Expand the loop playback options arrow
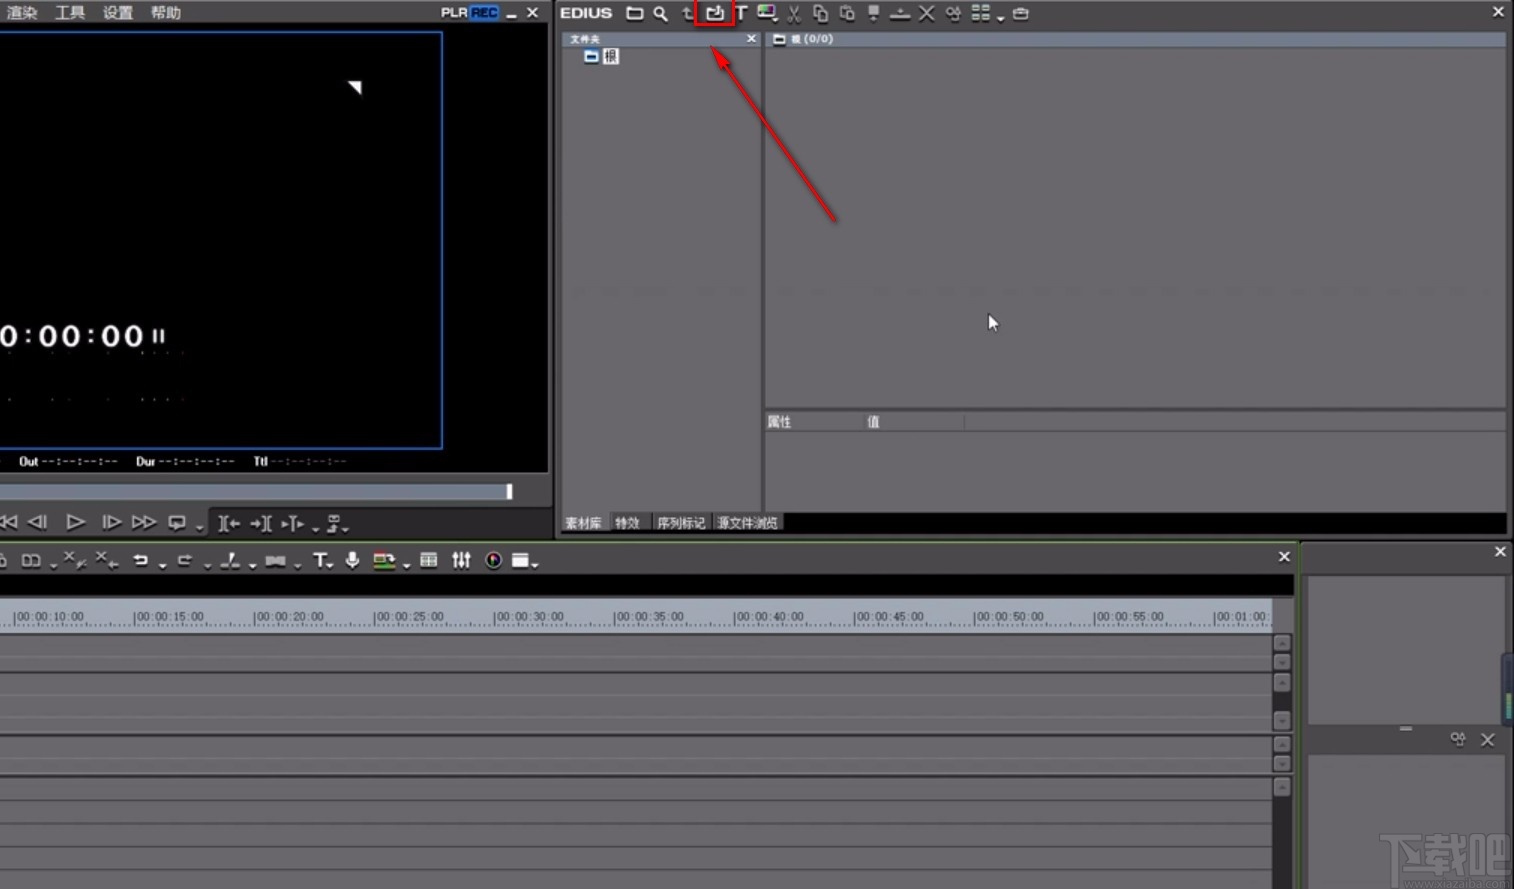Viewport: 1514px width, 889px height. coord(199,527)
